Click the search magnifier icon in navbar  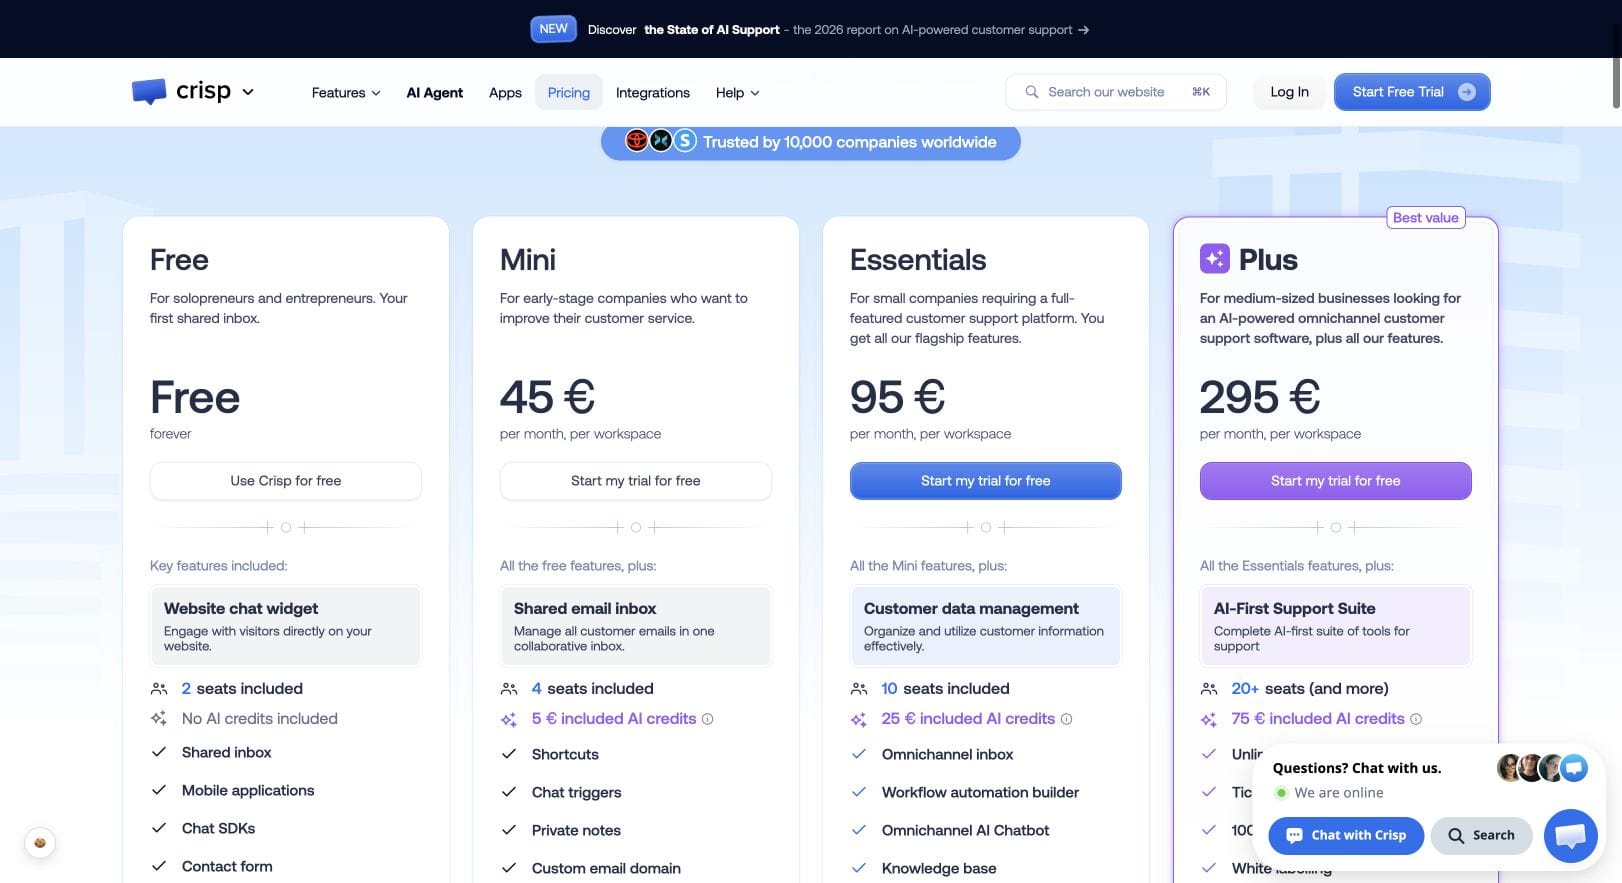click(1032, 92)
